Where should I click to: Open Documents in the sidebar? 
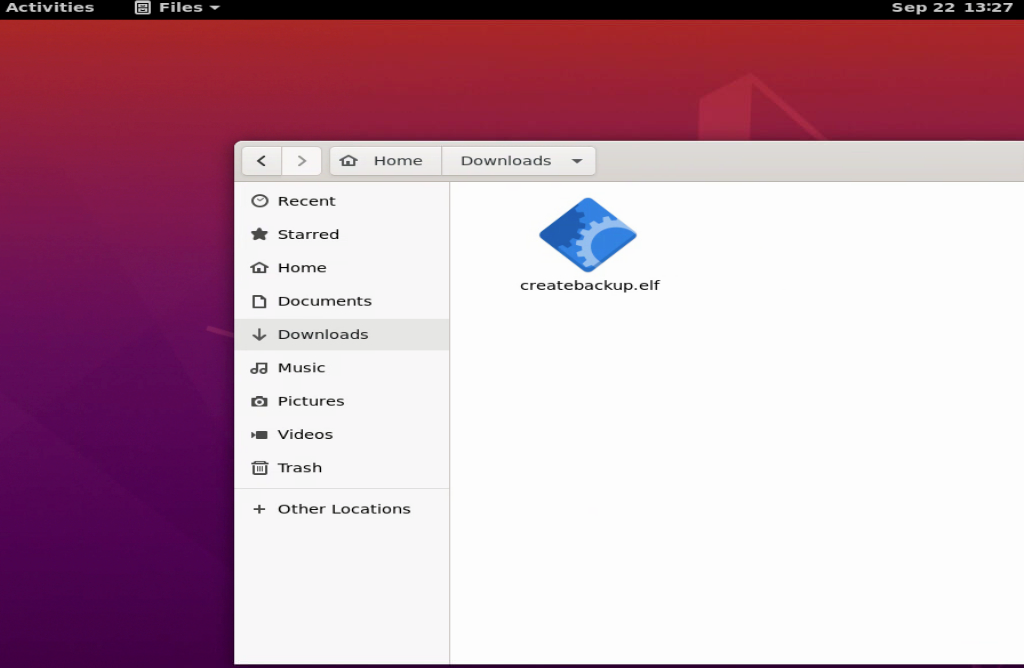tap(324, 301)
